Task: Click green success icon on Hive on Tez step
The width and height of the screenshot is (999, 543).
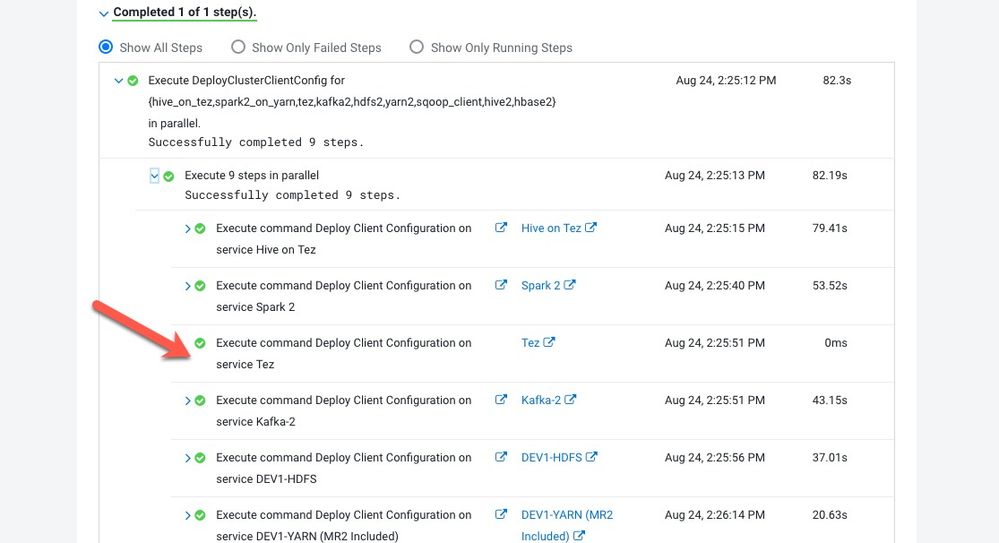Action: (x=200, y=229)
